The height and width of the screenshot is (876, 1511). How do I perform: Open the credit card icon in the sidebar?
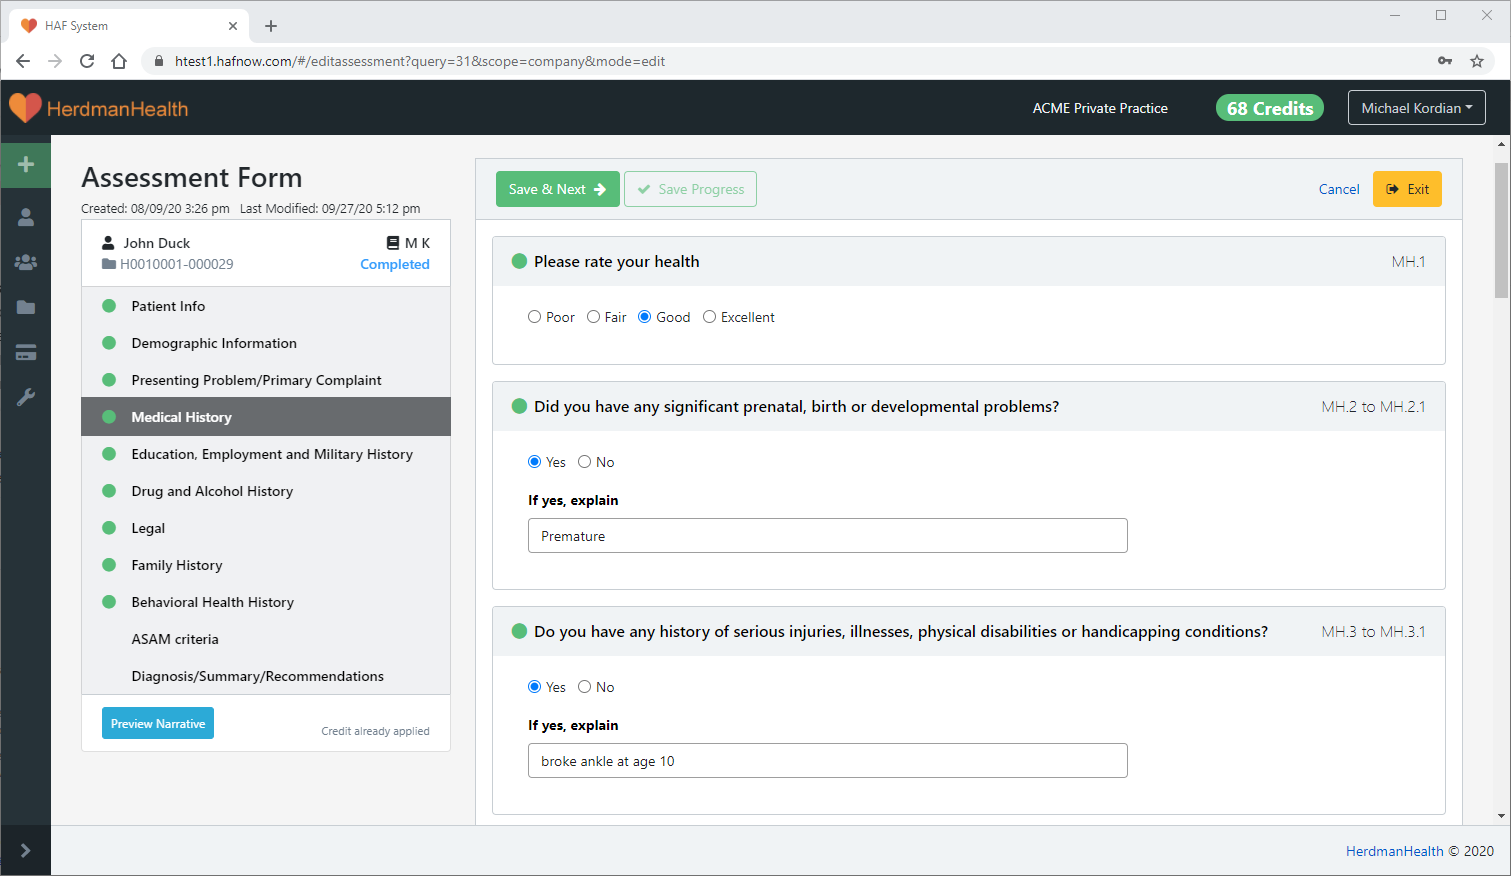(x=26, y=352)
